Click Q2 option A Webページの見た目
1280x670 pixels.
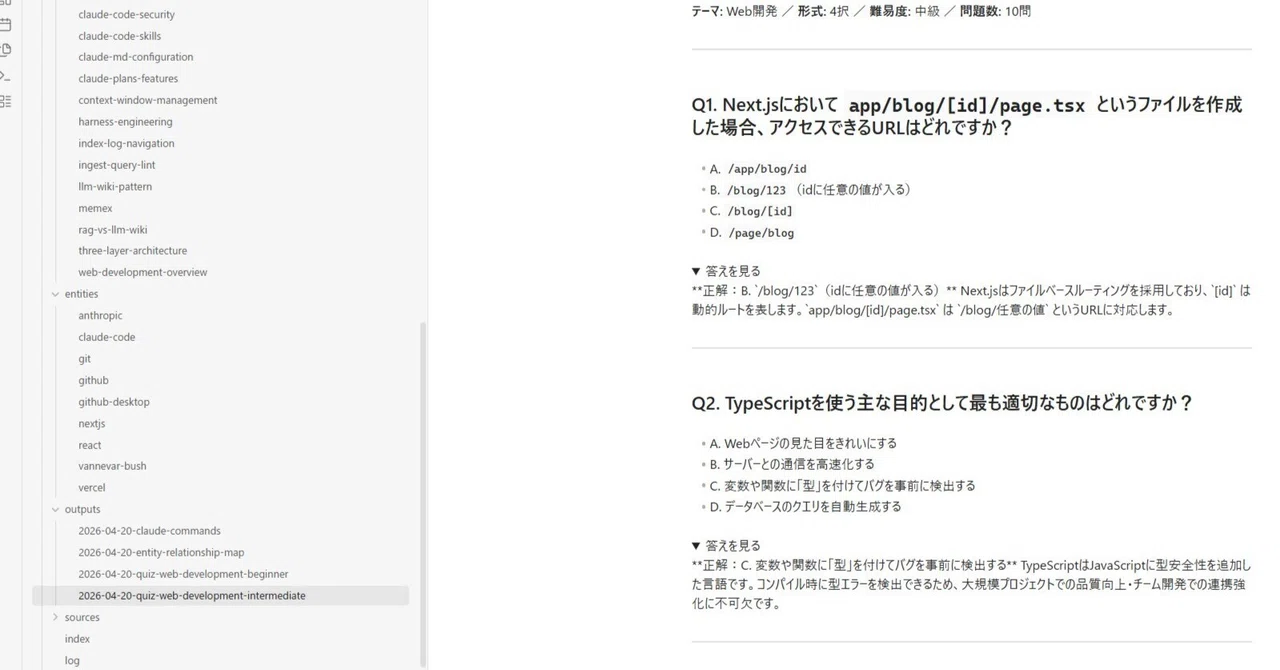click(x=803, y=443)
